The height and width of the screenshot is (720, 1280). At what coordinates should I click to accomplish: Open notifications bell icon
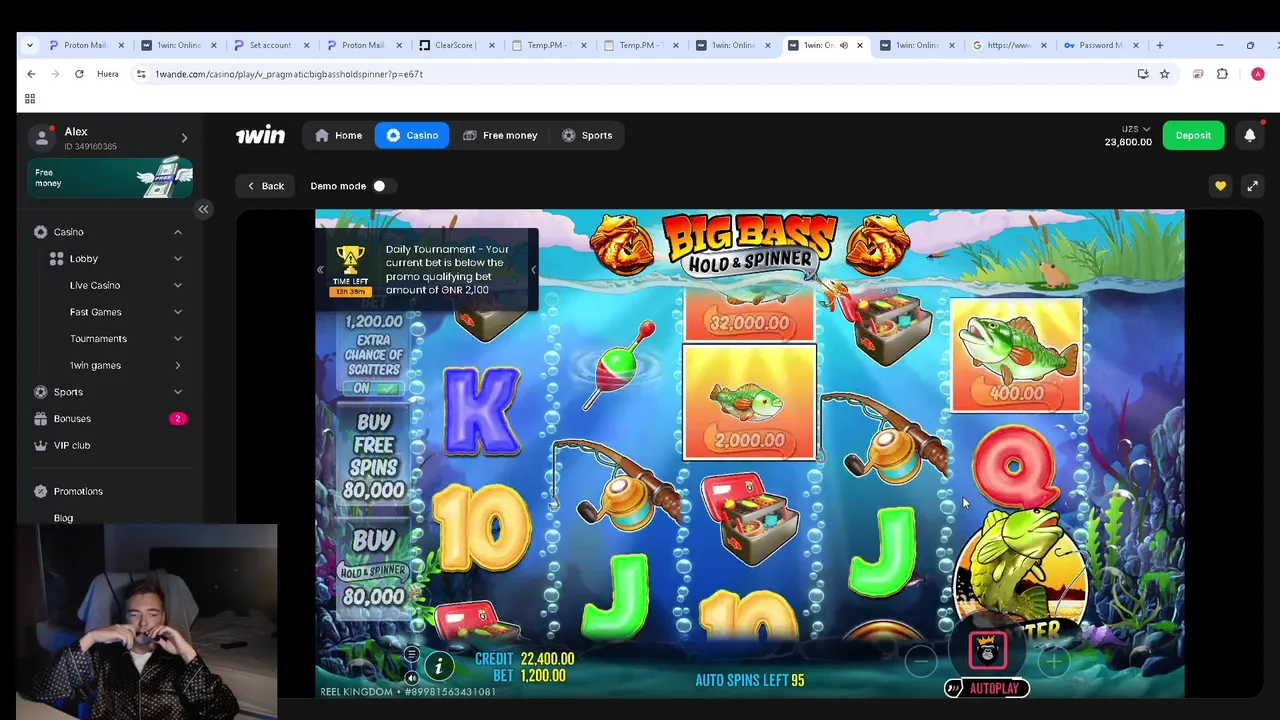(1250, 135)
